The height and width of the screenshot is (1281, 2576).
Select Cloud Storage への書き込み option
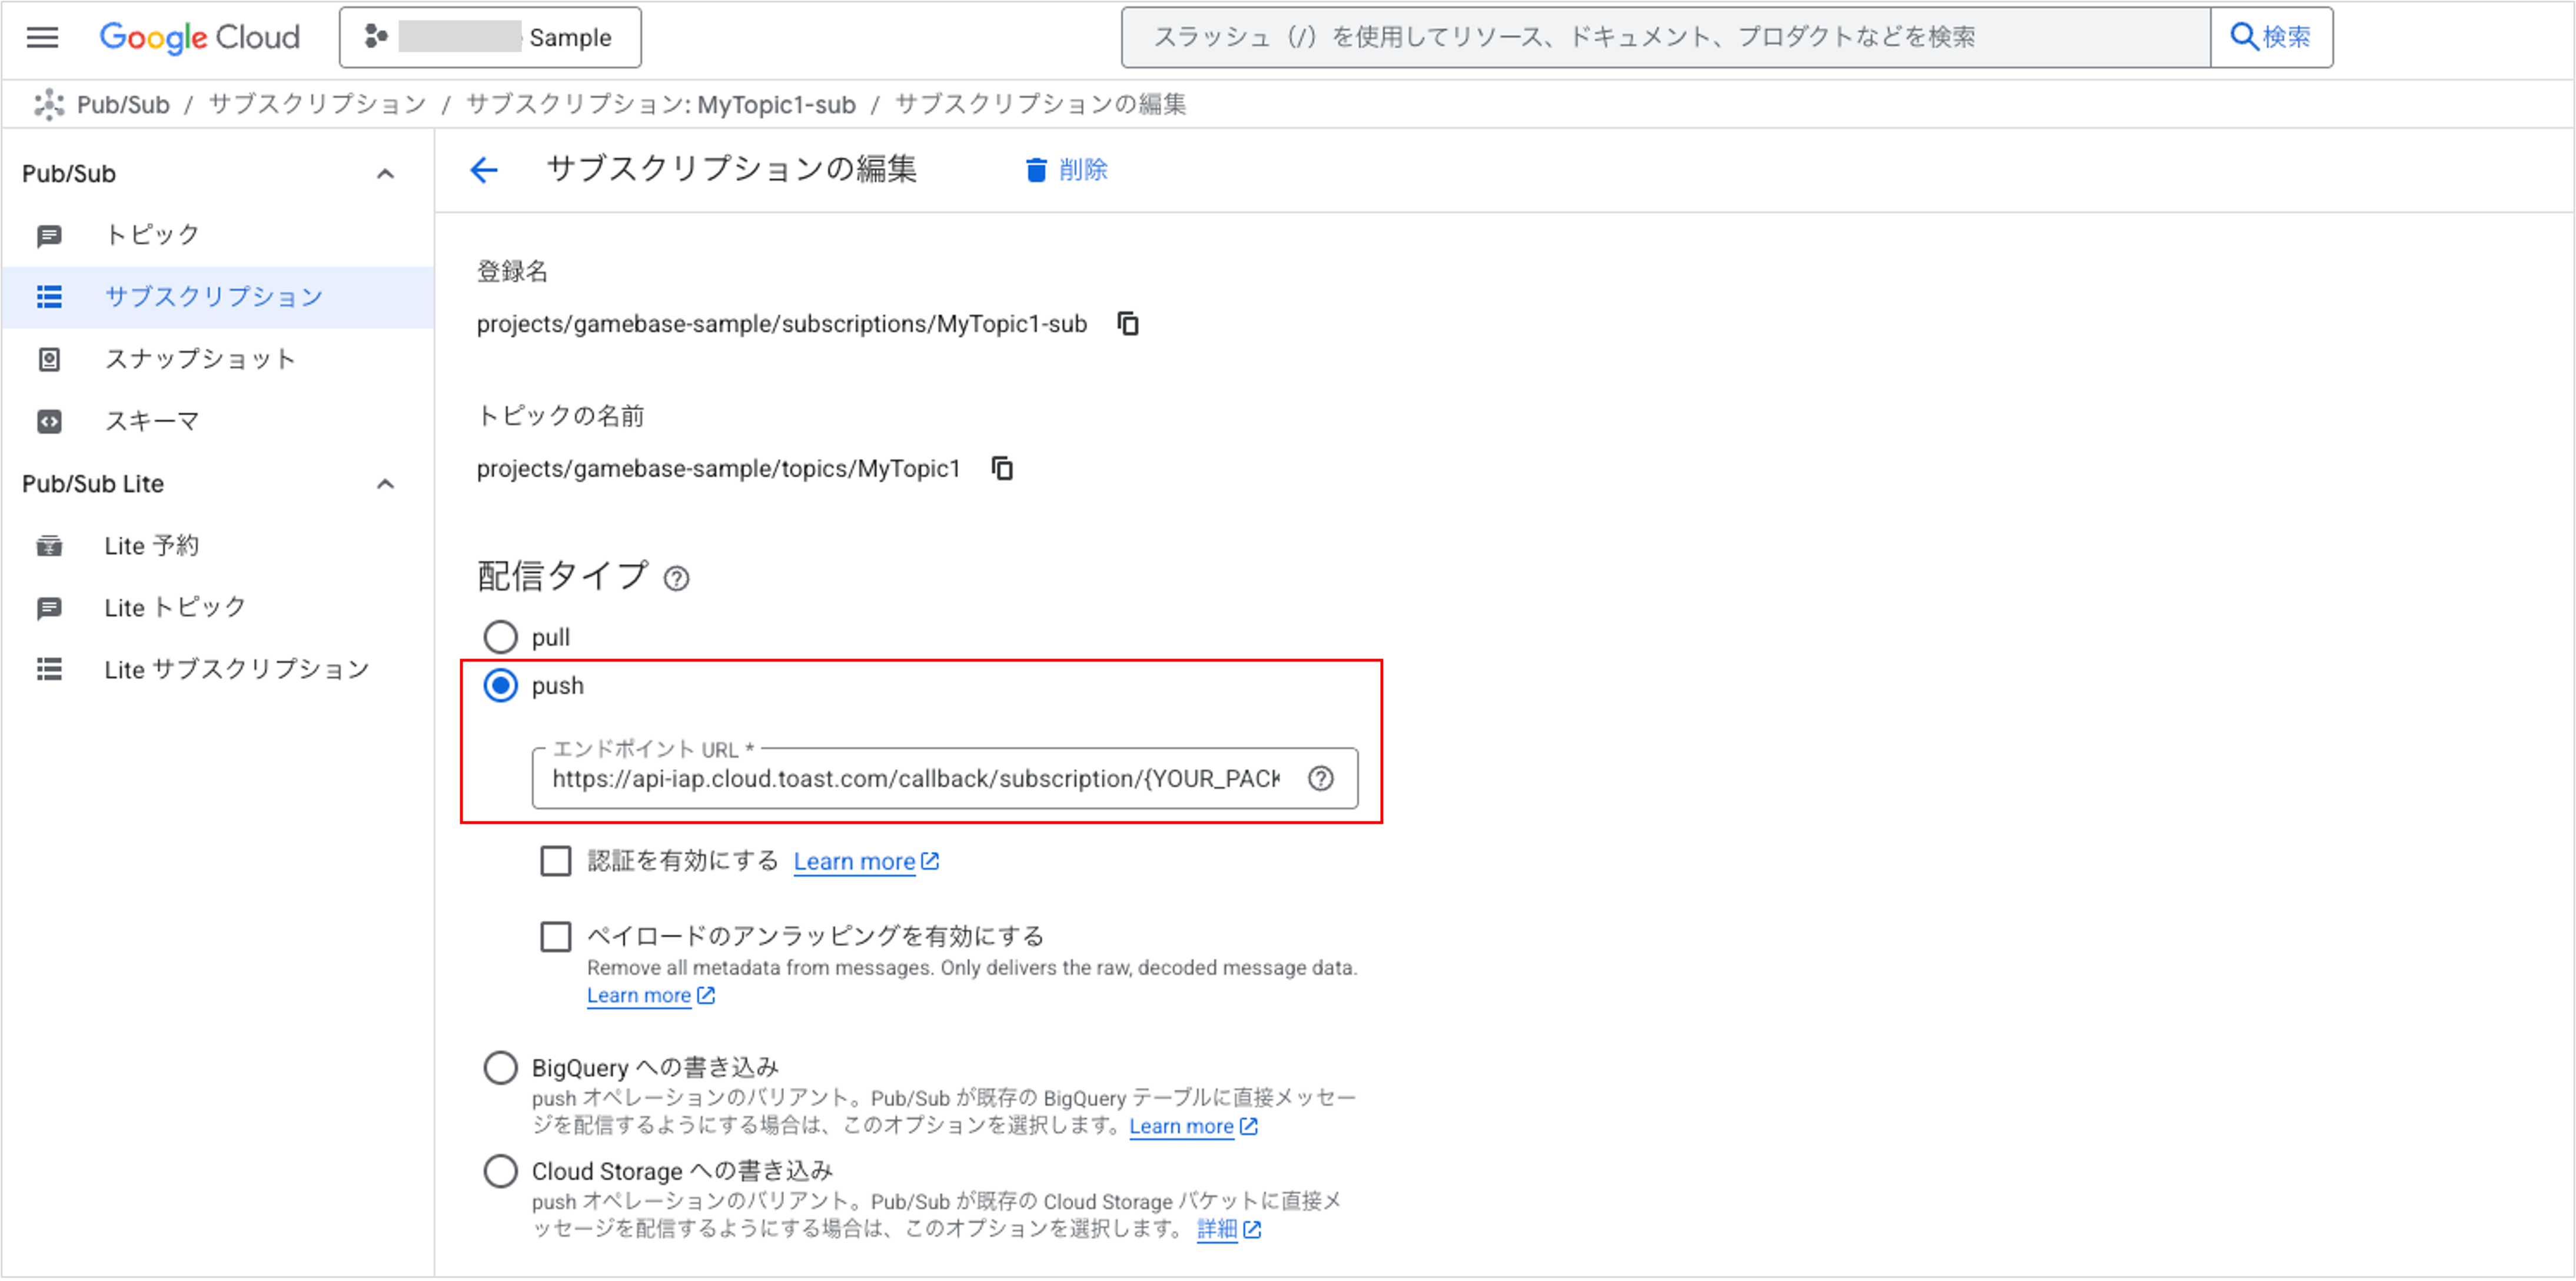tap(501, 1171)
